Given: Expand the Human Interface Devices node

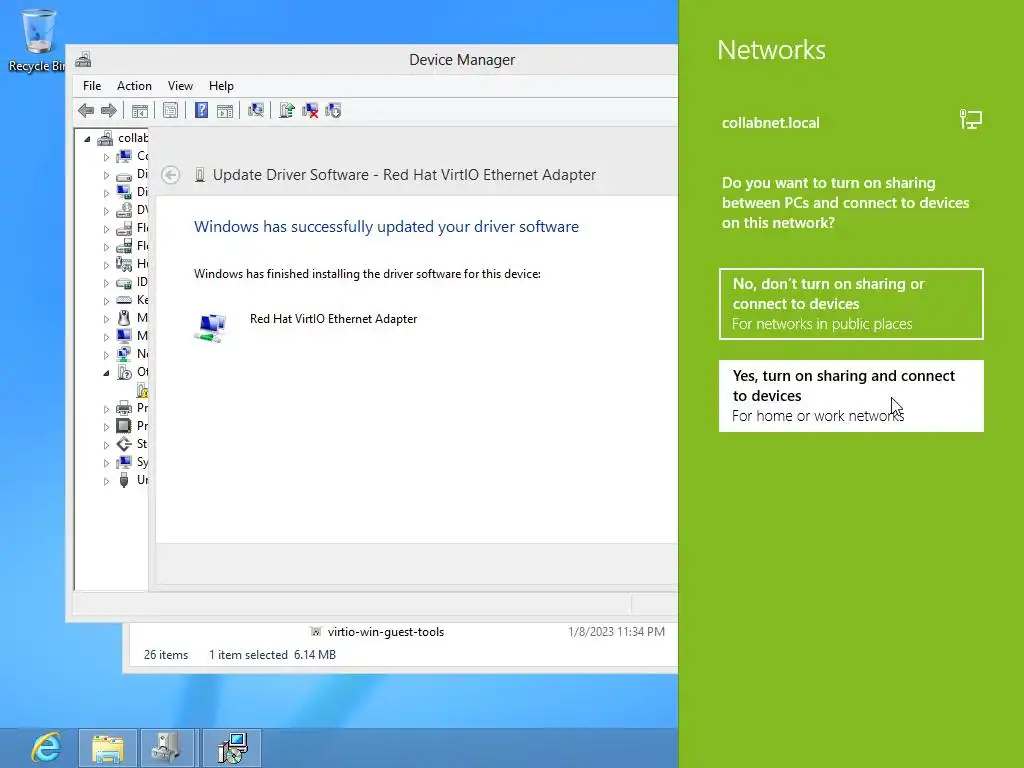Looking at the screenshot, I should [106, 265].
